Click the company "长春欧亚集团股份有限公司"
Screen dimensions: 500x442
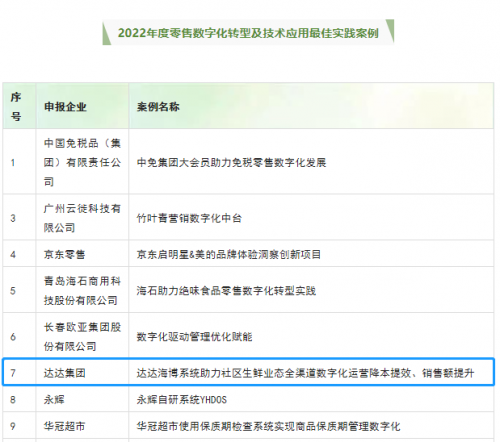(82, 337)
